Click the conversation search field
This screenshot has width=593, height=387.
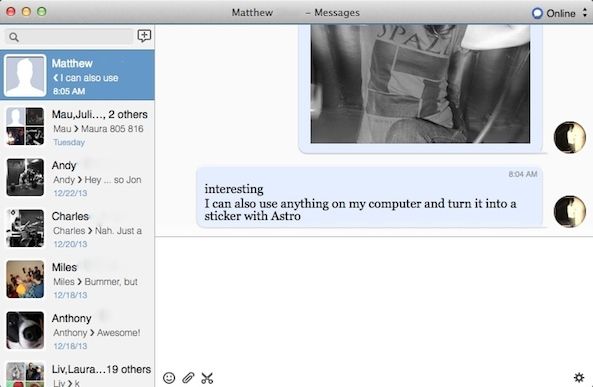click(69, 37)
